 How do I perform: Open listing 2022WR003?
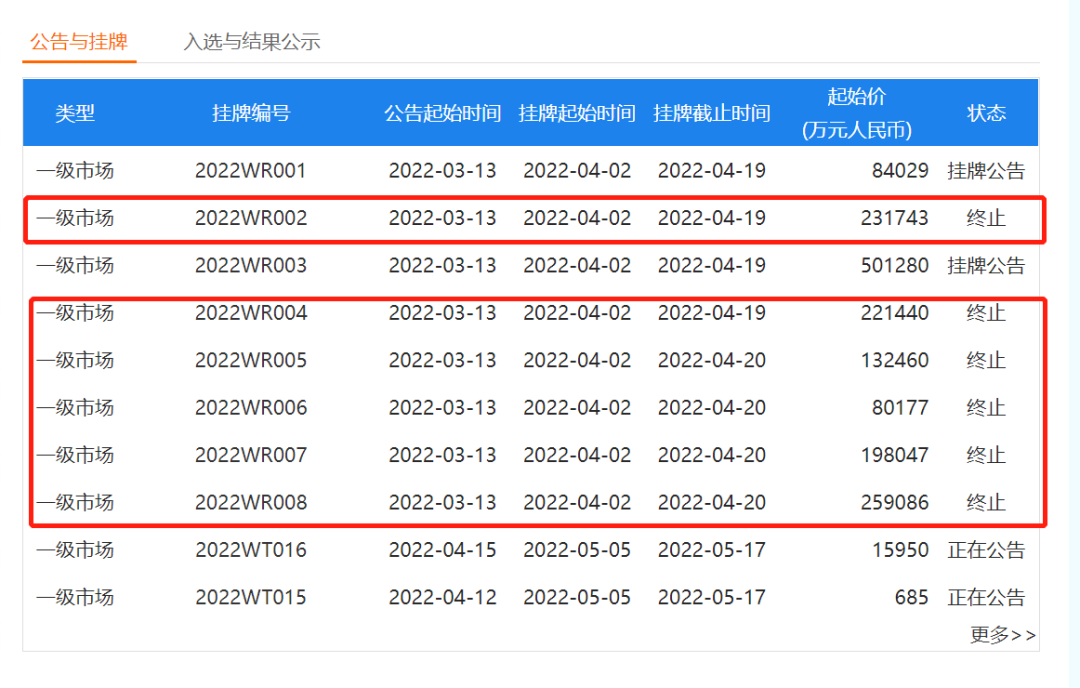251,266
